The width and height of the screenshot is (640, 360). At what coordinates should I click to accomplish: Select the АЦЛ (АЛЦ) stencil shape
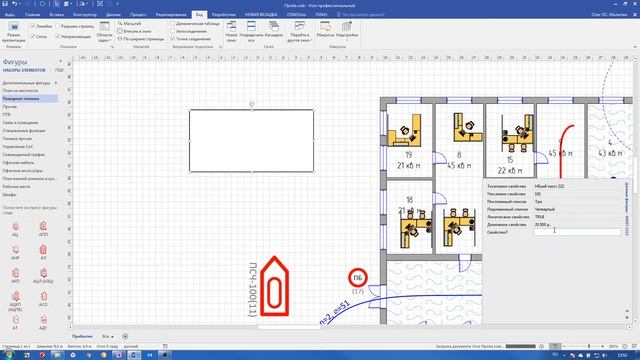pyautogui.click(x=43, y=276)
